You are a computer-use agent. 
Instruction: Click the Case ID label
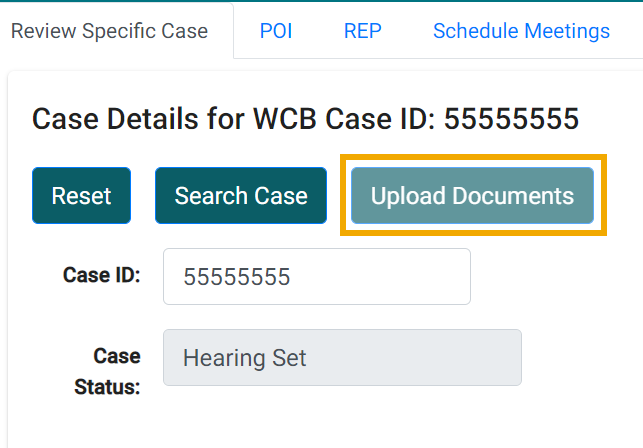coord(101,275)
